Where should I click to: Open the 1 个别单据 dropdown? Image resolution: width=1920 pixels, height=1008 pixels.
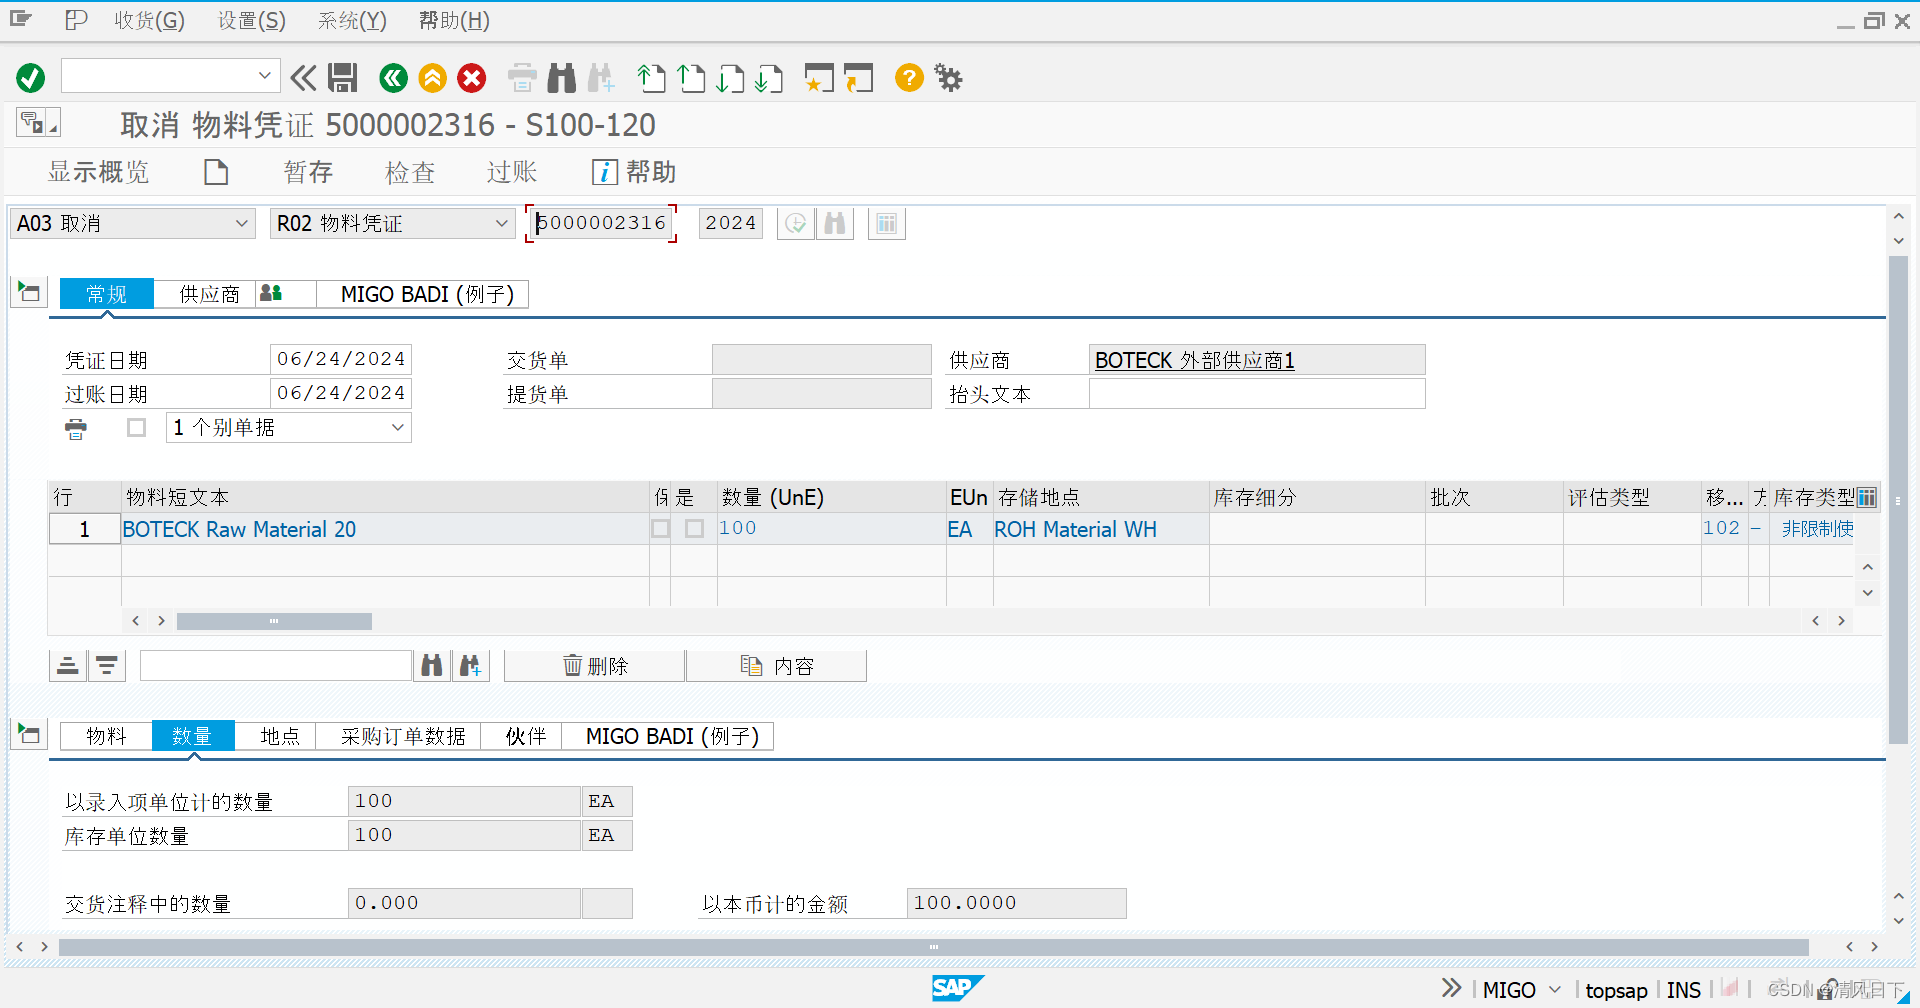398,428
